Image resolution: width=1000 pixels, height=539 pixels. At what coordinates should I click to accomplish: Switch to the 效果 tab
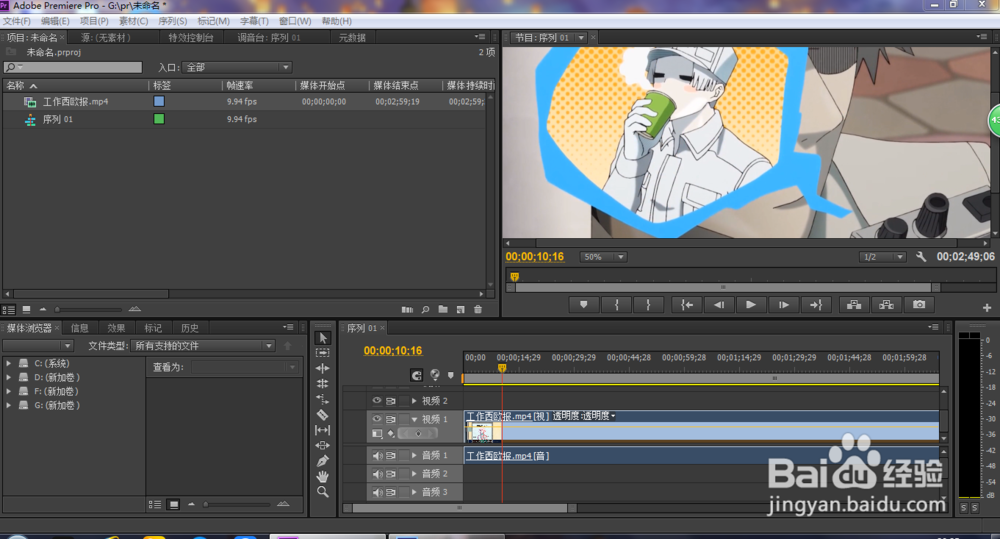coord(116,328)
